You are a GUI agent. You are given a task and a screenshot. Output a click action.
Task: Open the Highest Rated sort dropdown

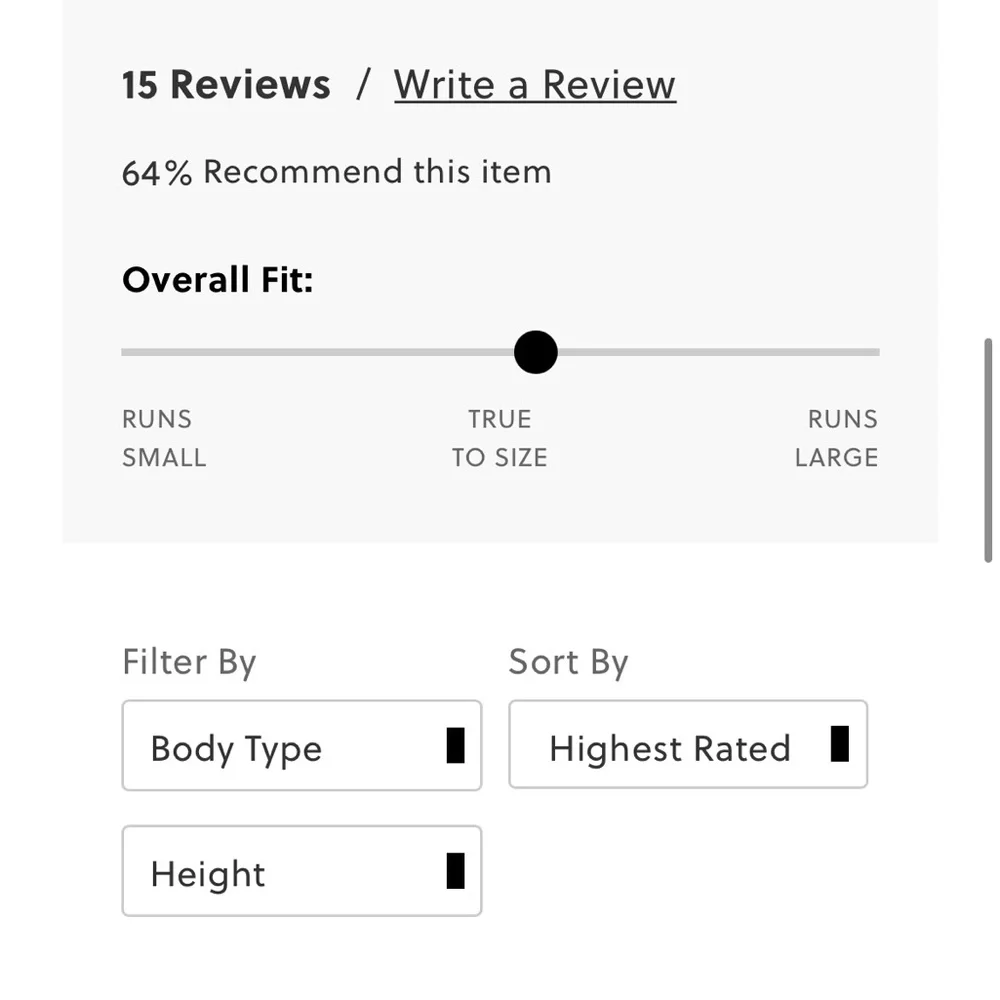(688, 744)
